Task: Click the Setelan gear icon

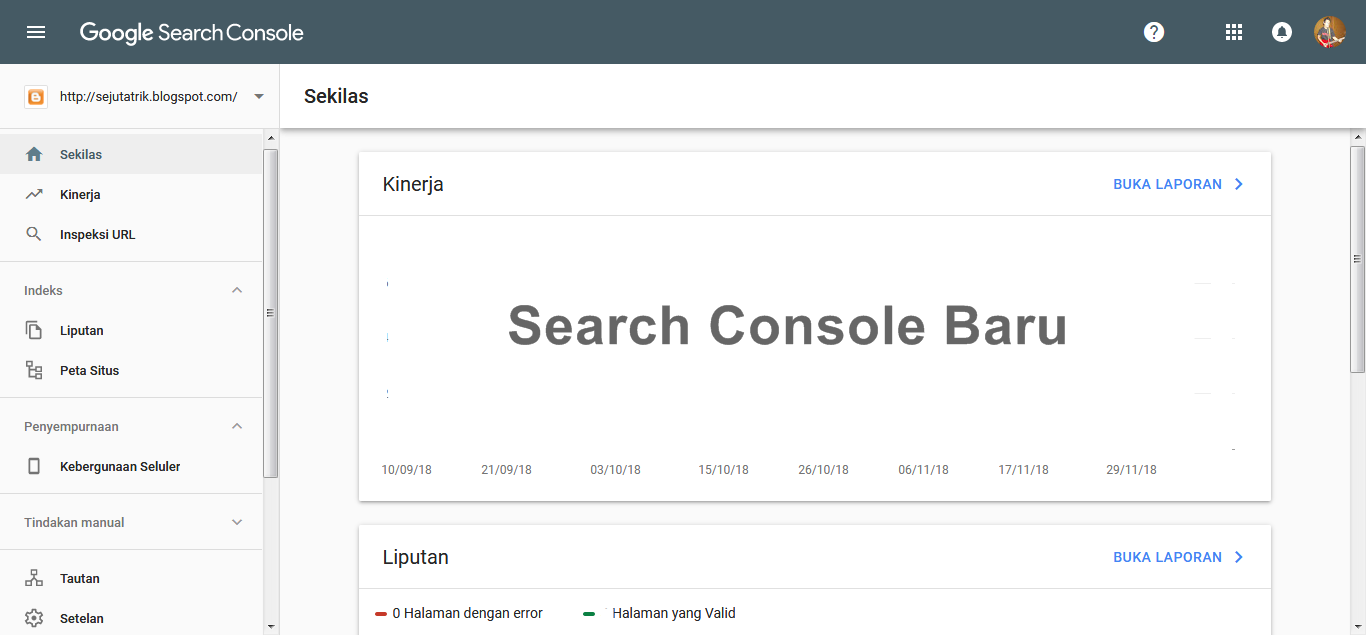Action: (34, 618)
